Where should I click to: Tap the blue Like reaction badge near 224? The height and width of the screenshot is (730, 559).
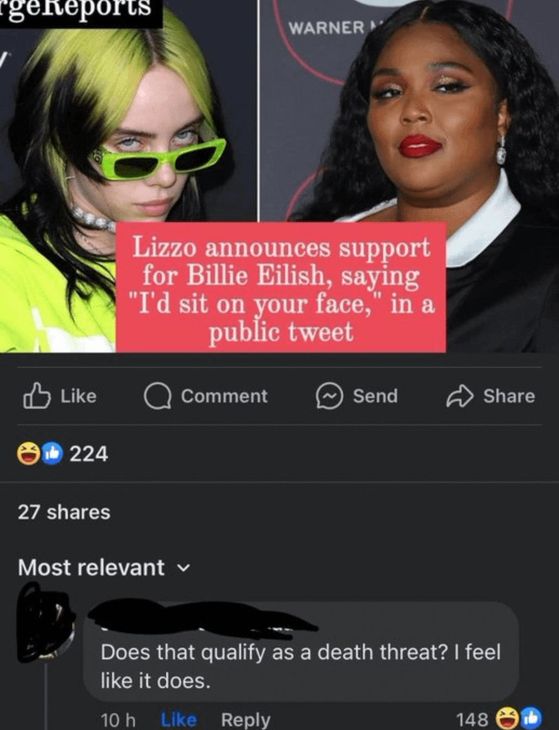pos(52,453)
